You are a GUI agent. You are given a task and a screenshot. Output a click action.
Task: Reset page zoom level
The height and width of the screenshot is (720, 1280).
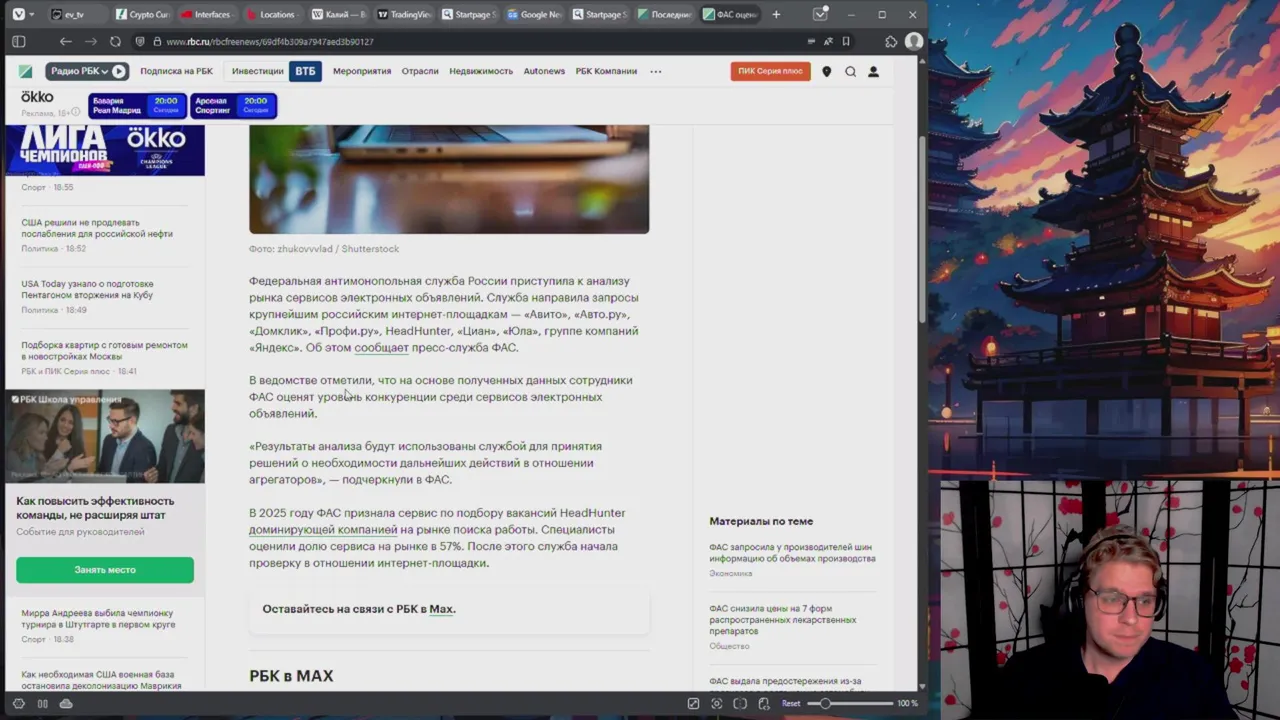(790, 704)
